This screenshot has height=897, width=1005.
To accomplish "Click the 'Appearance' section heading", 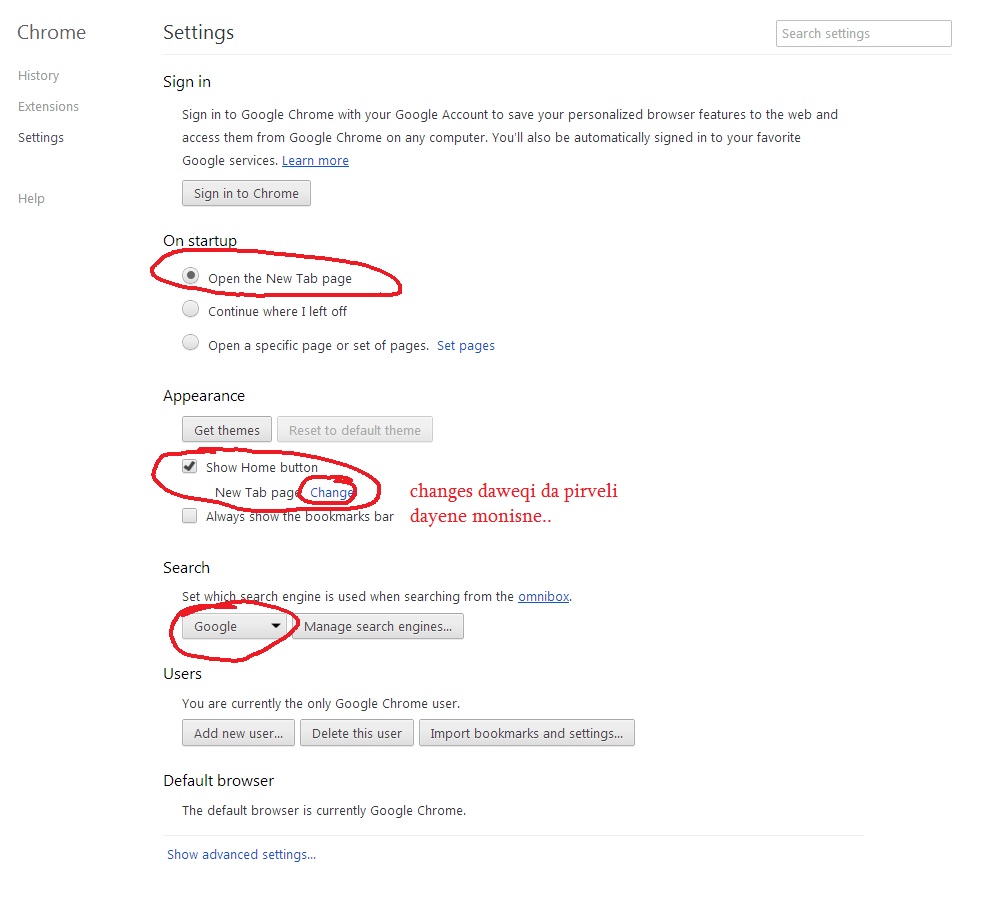I will click(x=204, y=396).
